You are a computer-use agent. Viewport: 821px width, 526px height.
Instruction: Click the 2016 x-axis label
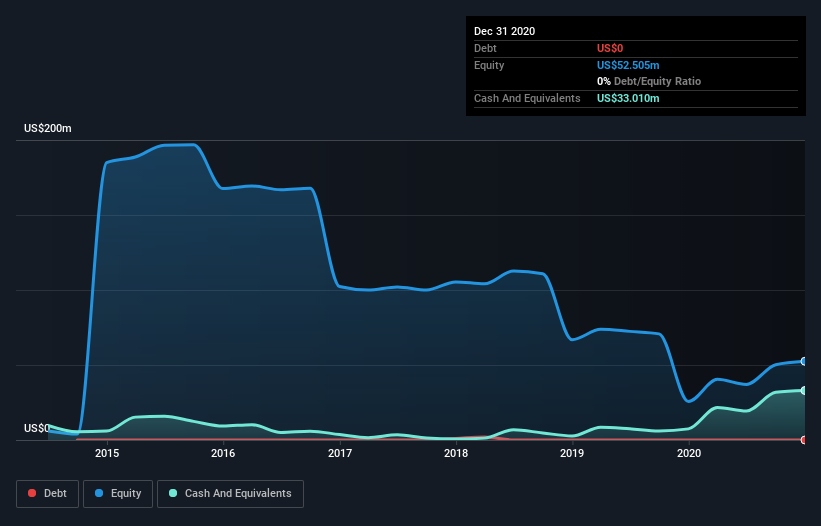(223, 453)
